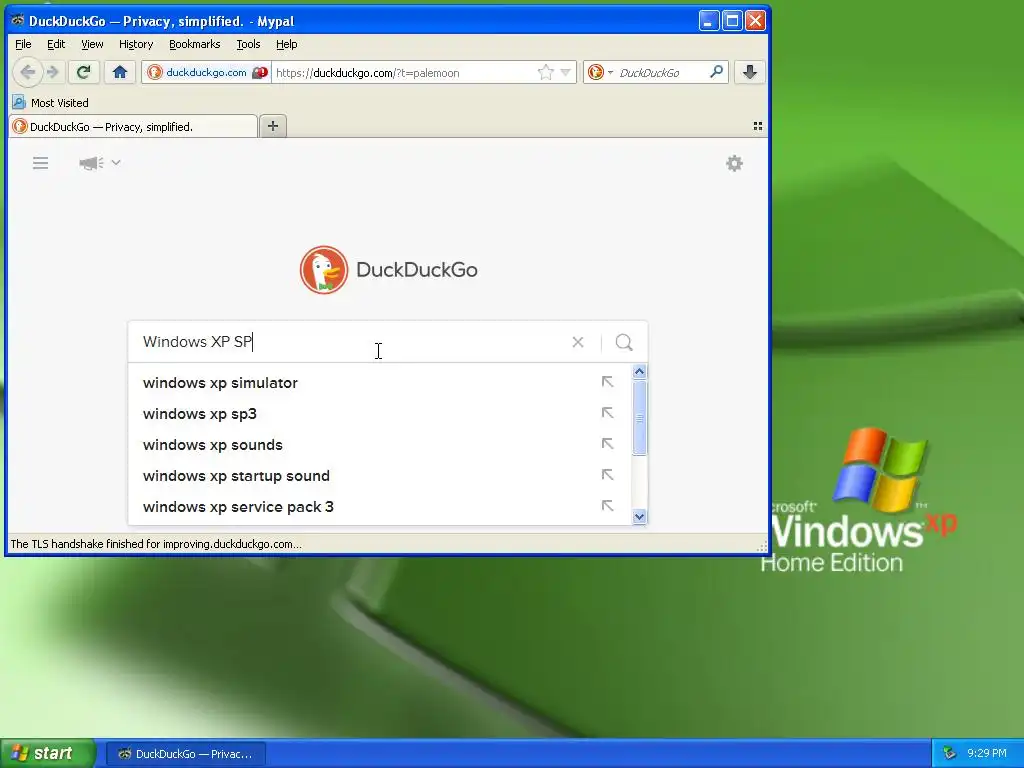
Task: Bookmark this page with the star icon
Action: [545, 72]
